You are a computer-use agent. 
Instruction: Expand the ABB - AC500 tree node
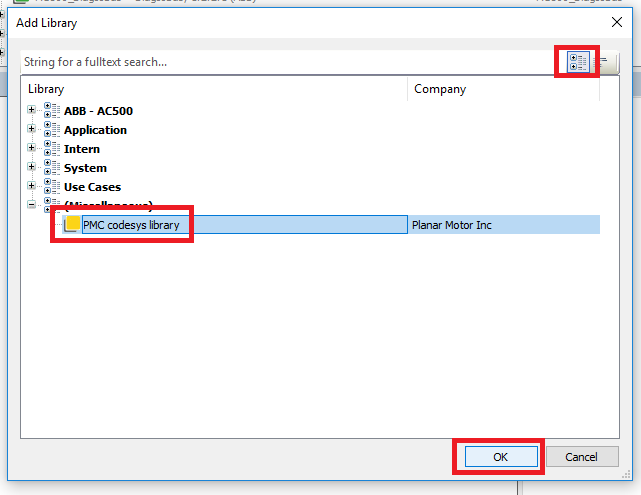point(32,110)
